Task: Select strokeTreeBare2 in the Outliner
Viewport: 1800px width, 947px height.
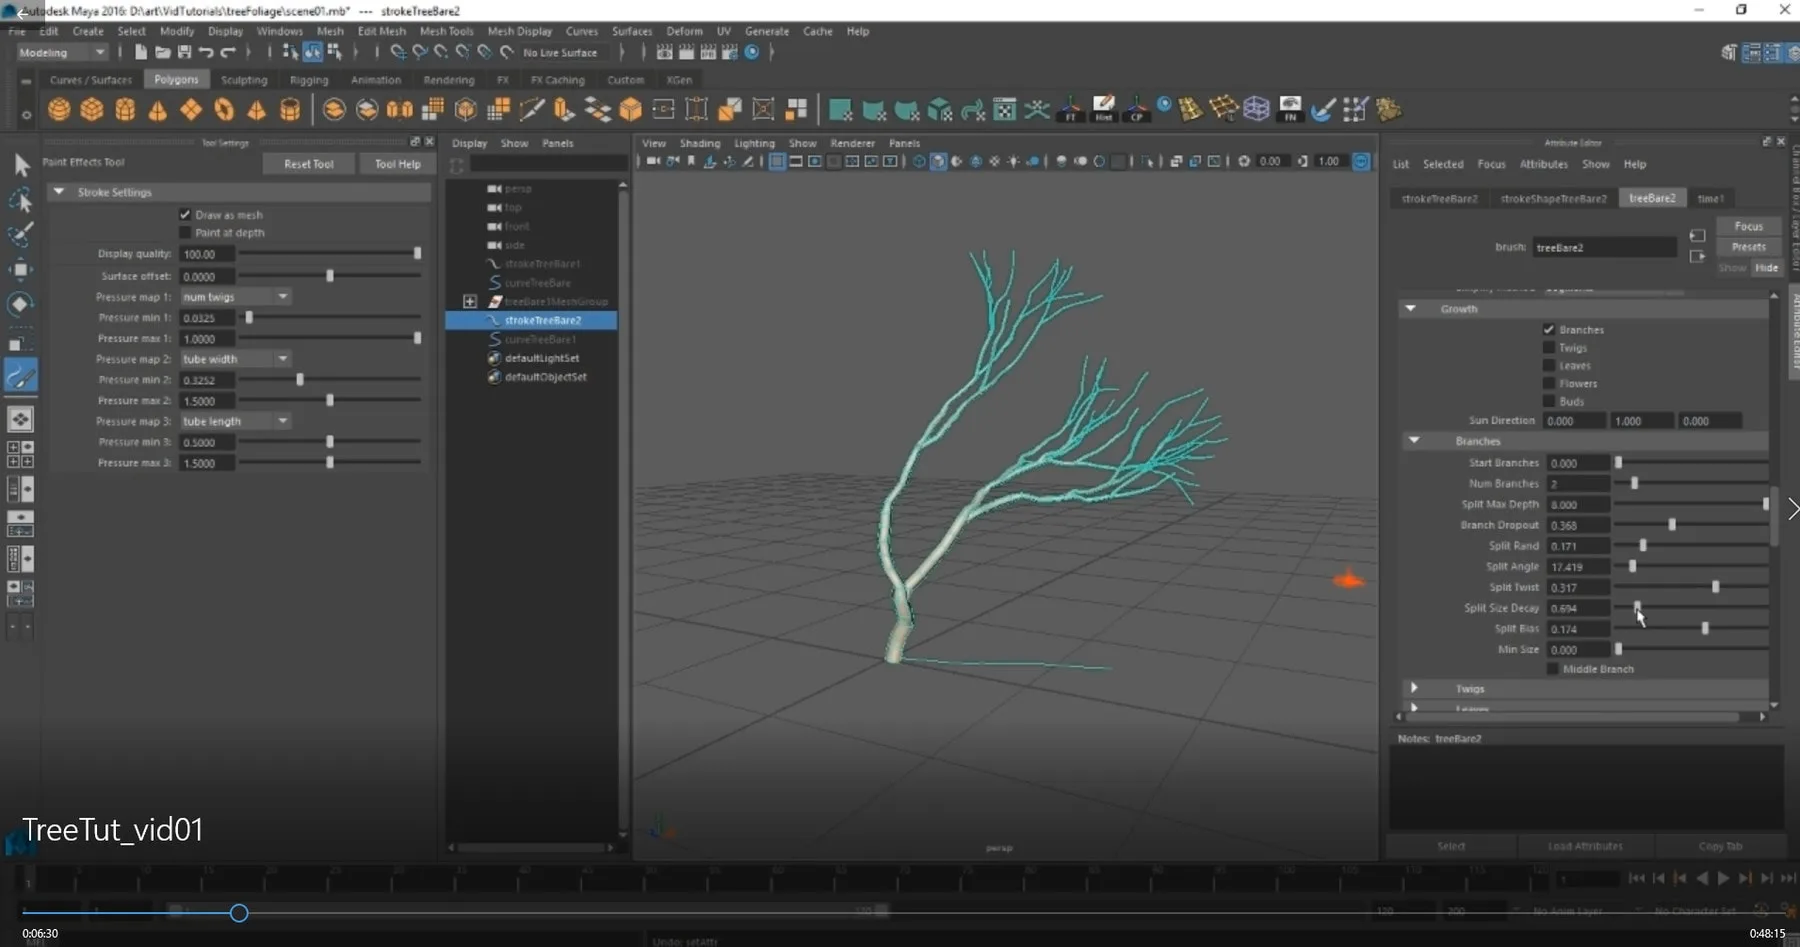Action: coord(543,320)
